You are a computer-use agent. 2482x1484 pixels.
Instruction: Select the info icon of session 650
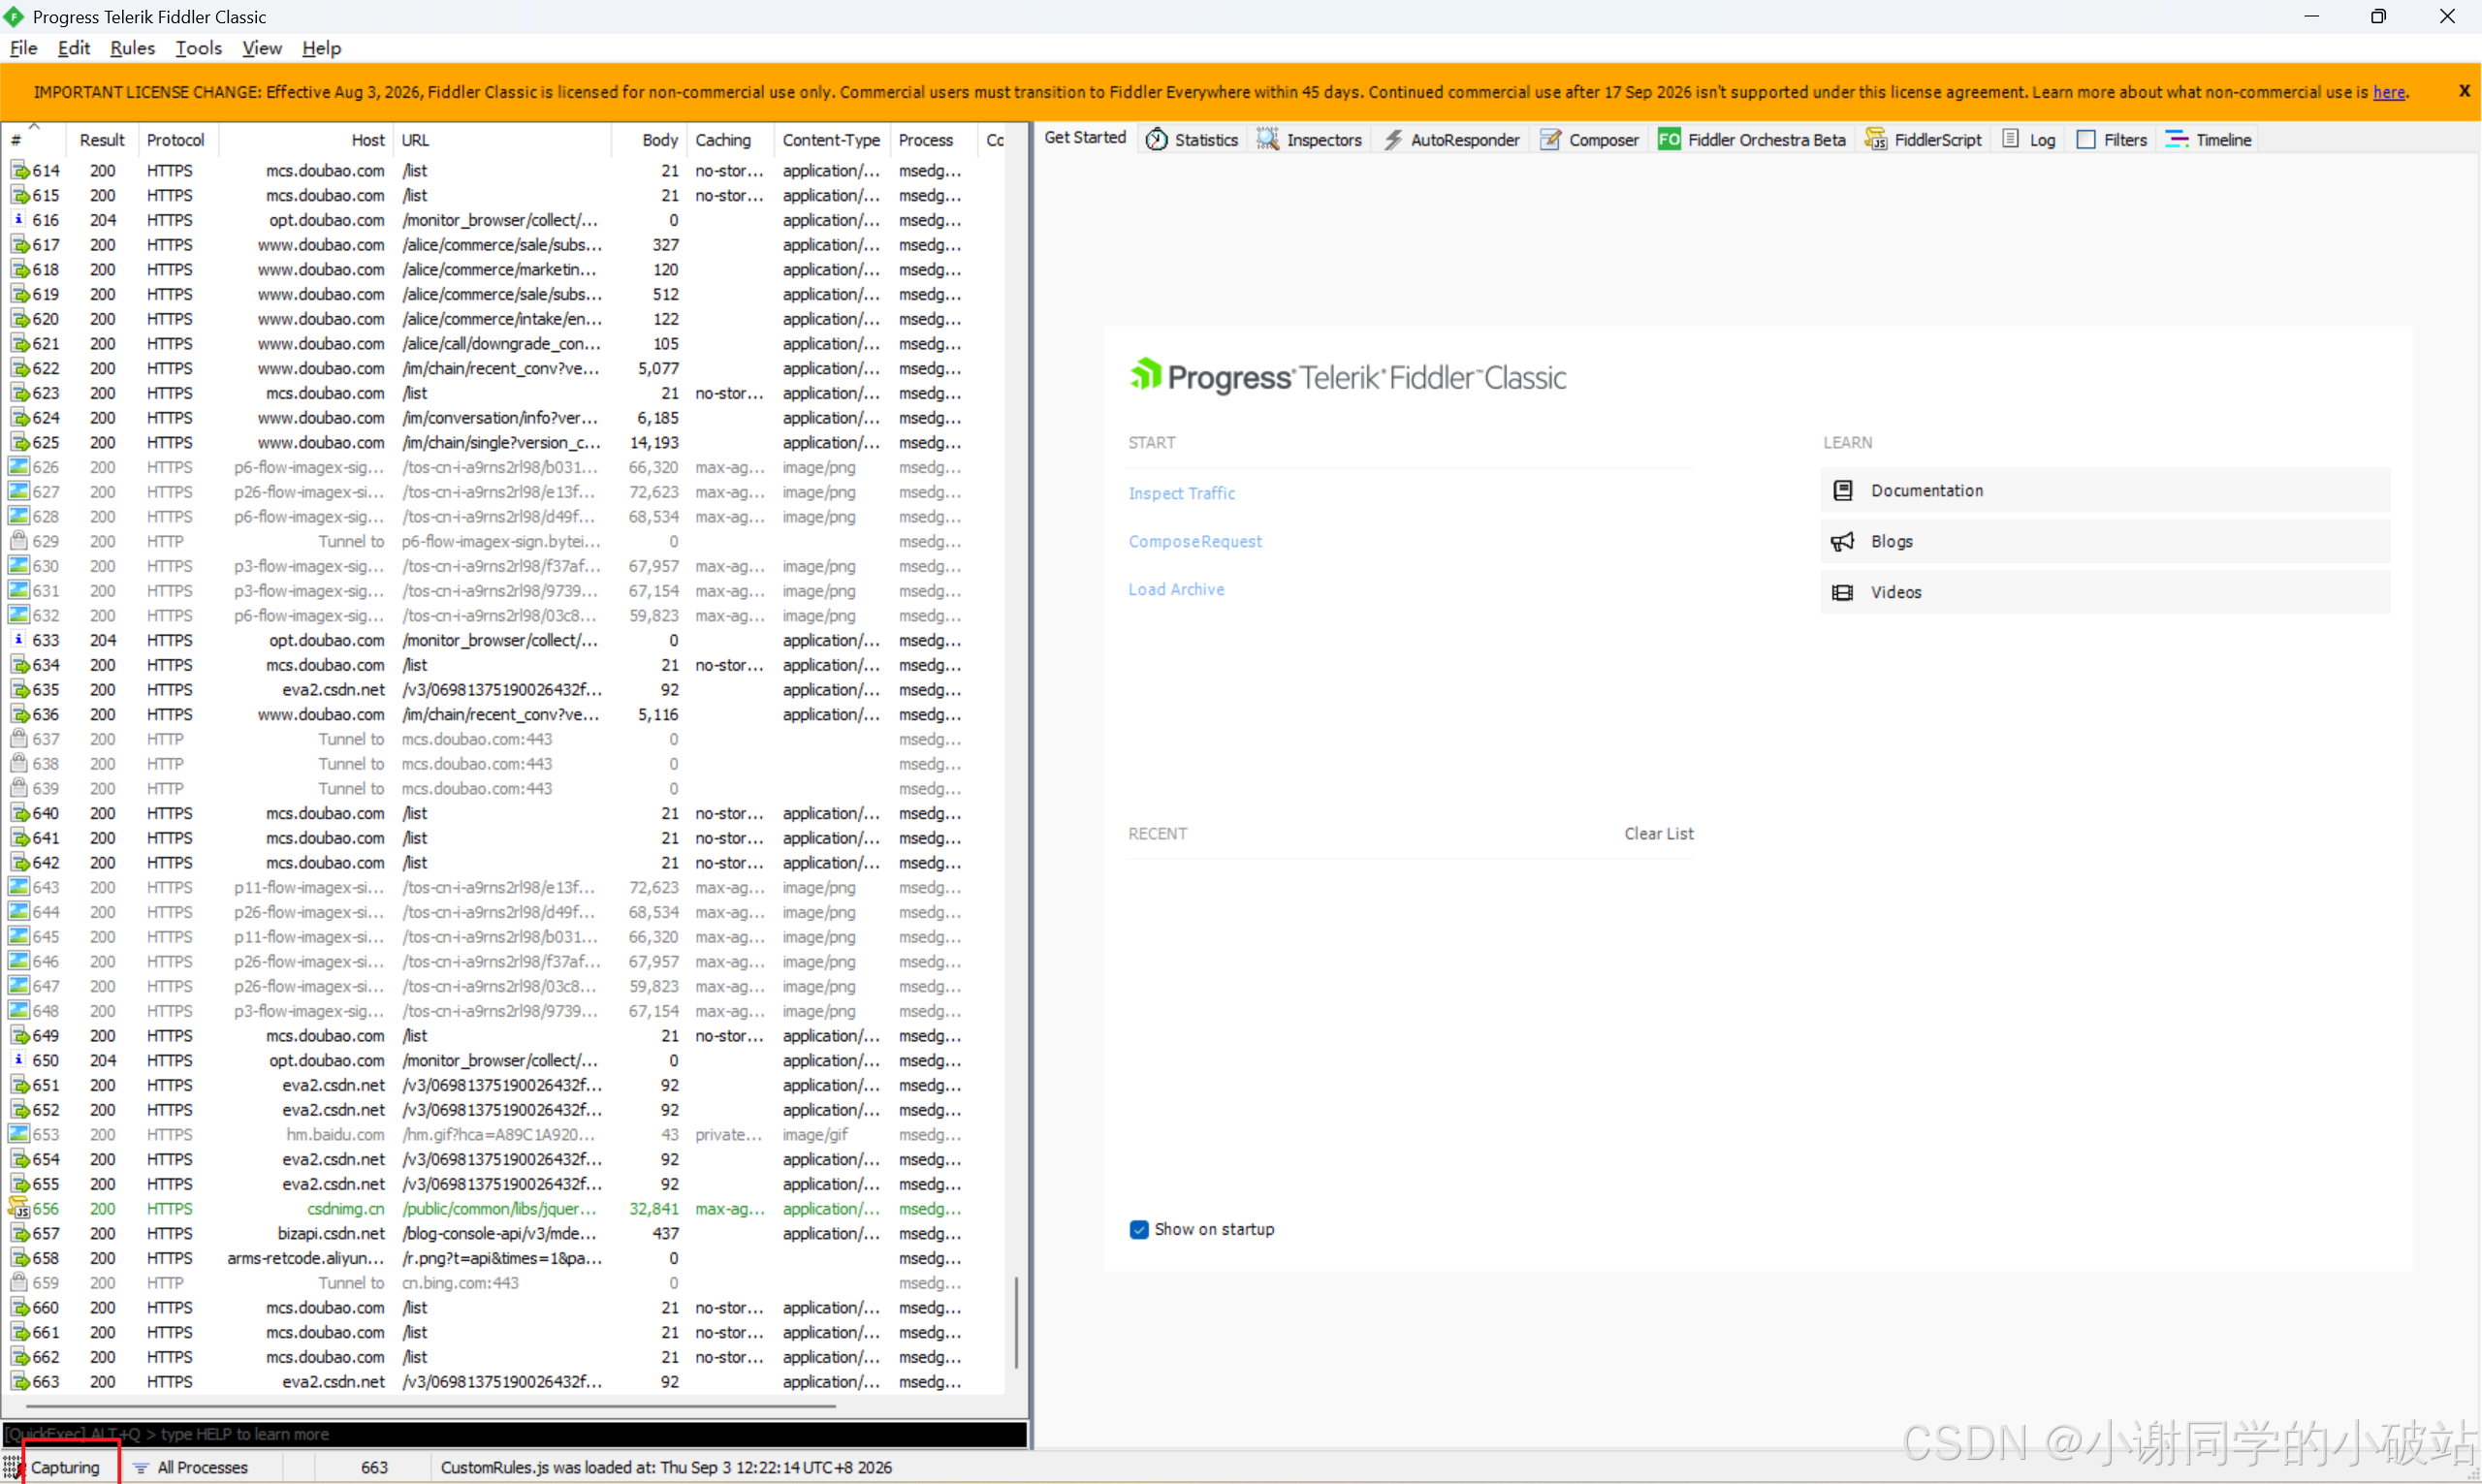tap(19, 1060)
